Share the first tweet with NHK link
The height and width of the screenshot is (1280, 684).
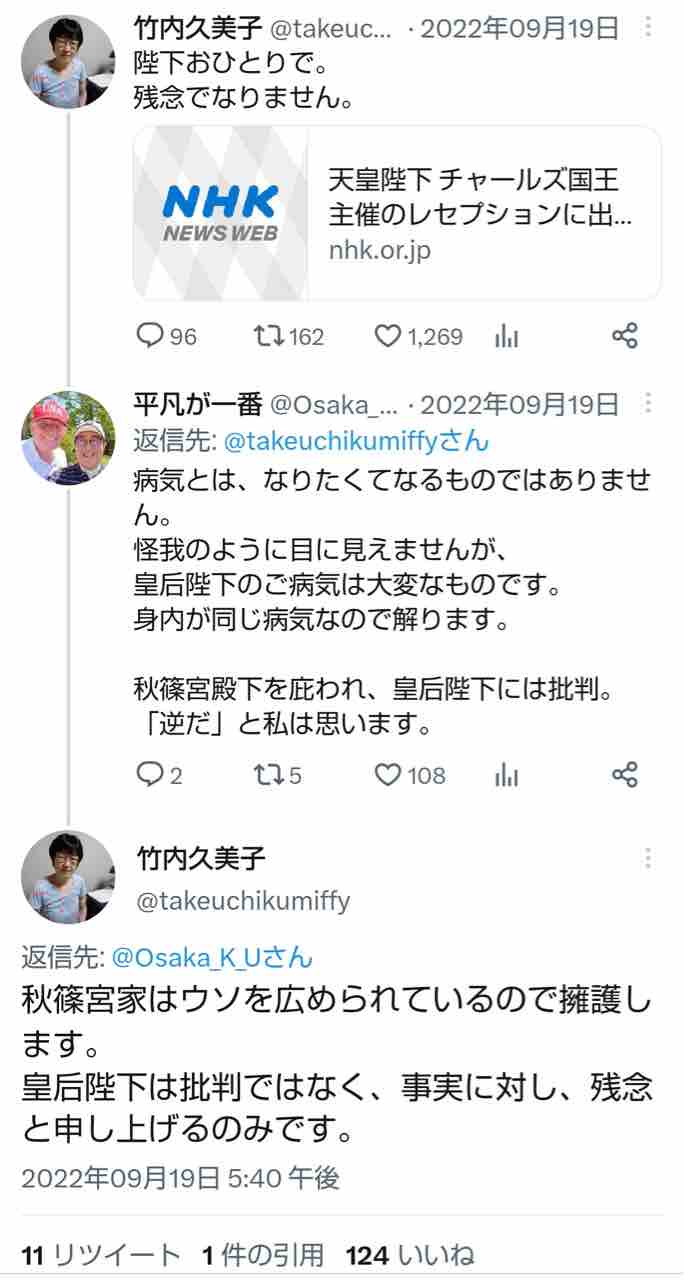pos(624,337)
